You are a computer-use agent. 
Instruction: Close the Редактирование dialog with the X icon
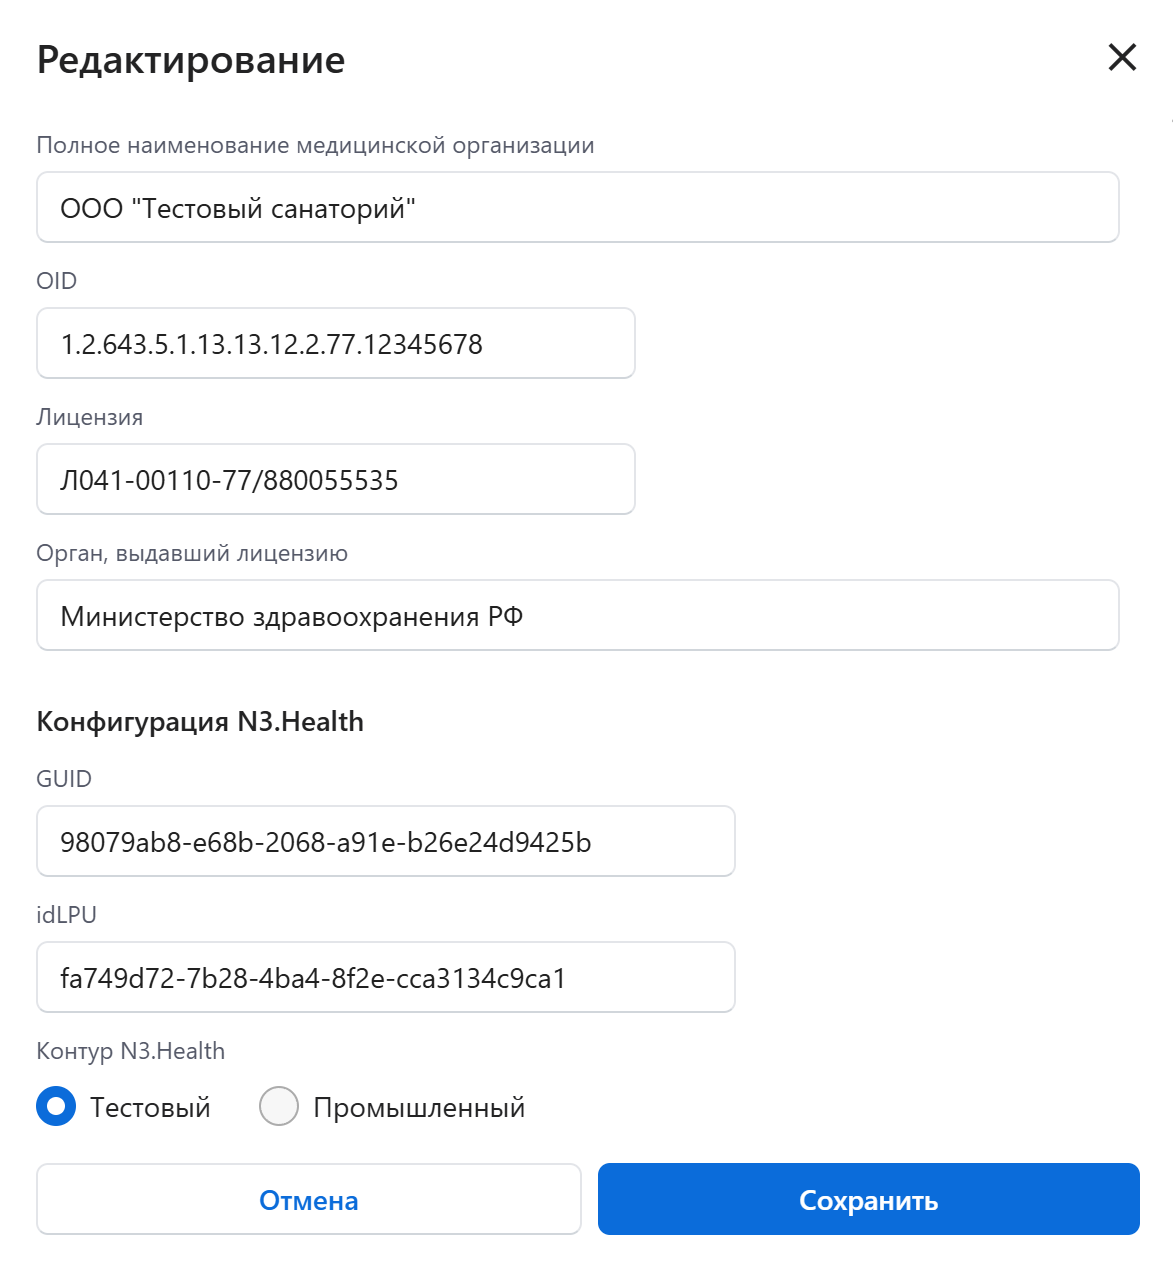[x=1122, y=58]
